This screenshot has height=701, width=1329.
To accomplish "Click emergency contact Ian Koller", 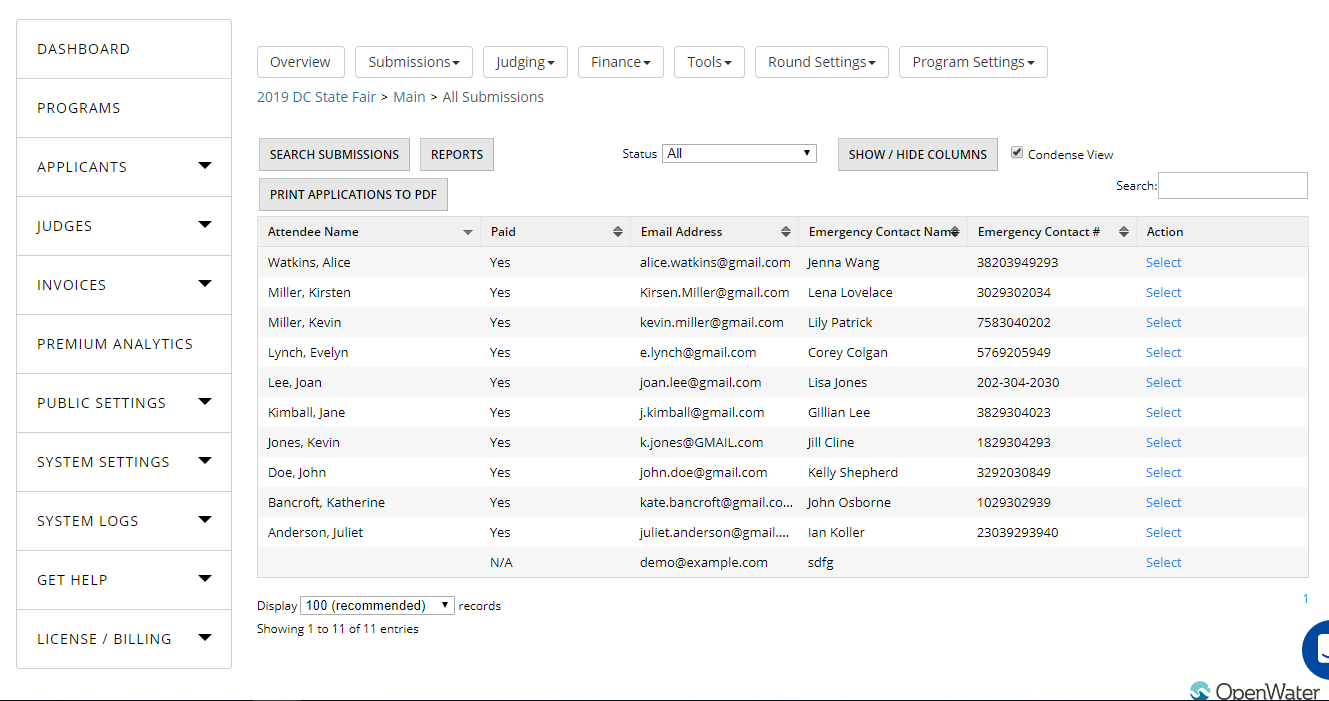I will click(x=836, y=532).
